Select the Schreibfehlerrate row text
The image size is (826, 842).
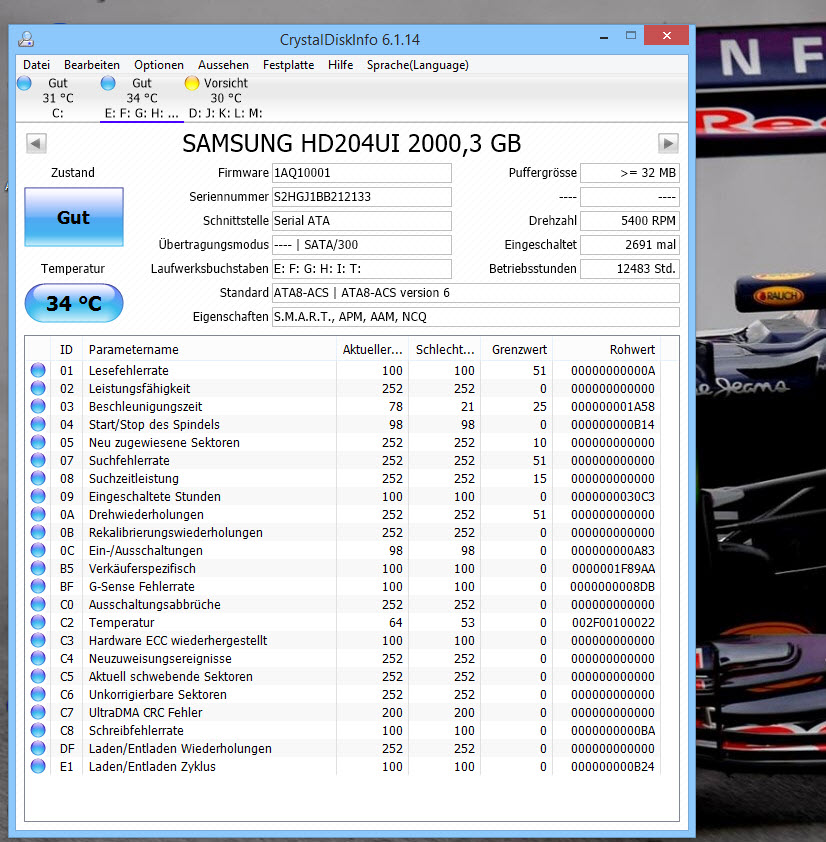136,731
